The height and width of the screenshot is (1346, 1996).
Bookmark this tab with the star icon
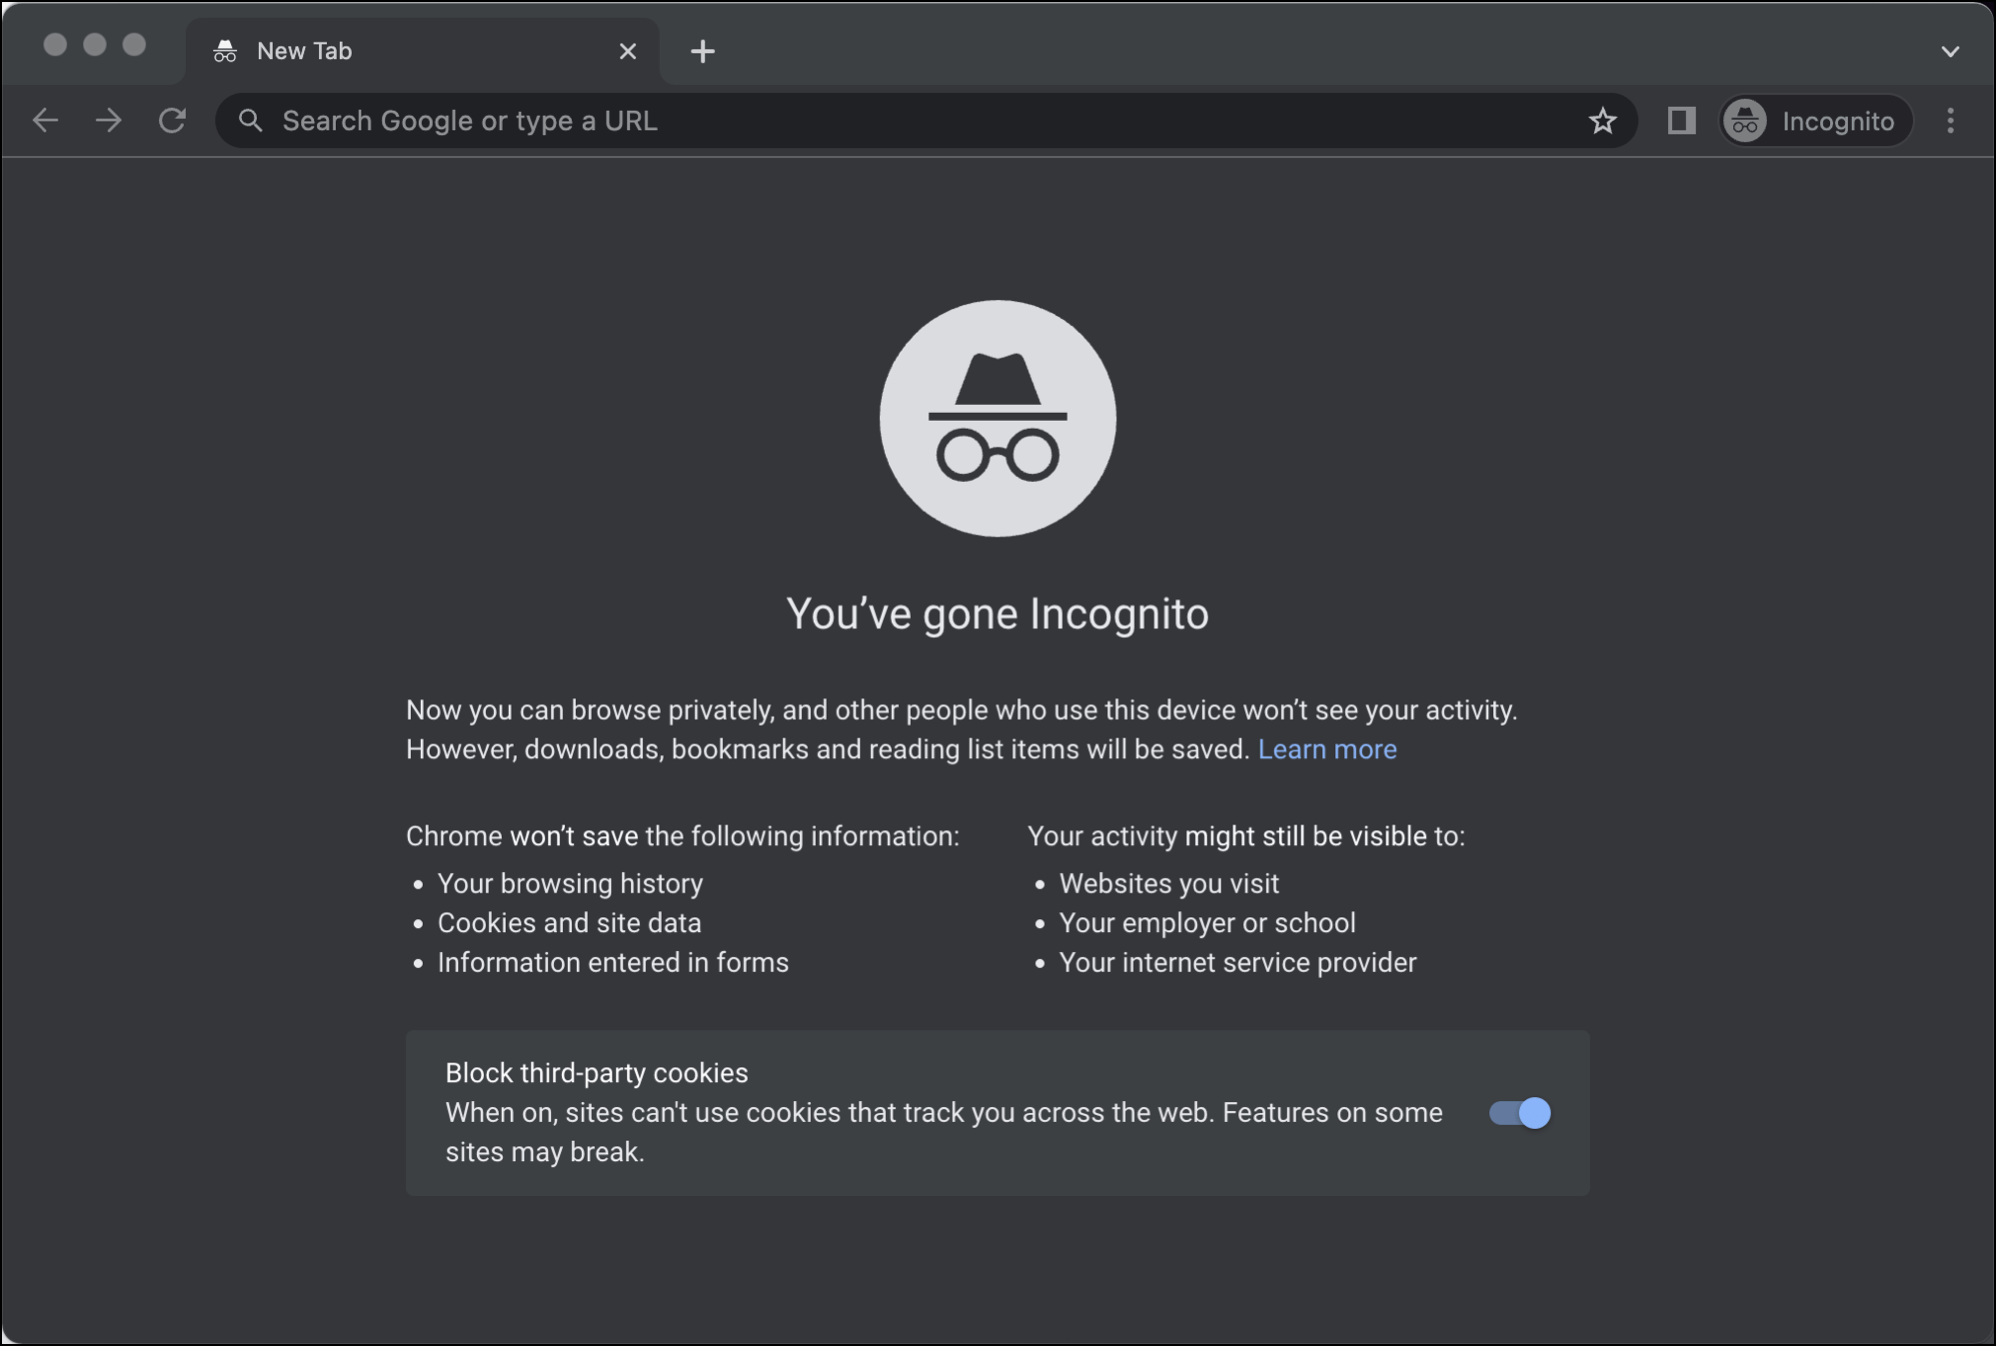[1602, 121]
